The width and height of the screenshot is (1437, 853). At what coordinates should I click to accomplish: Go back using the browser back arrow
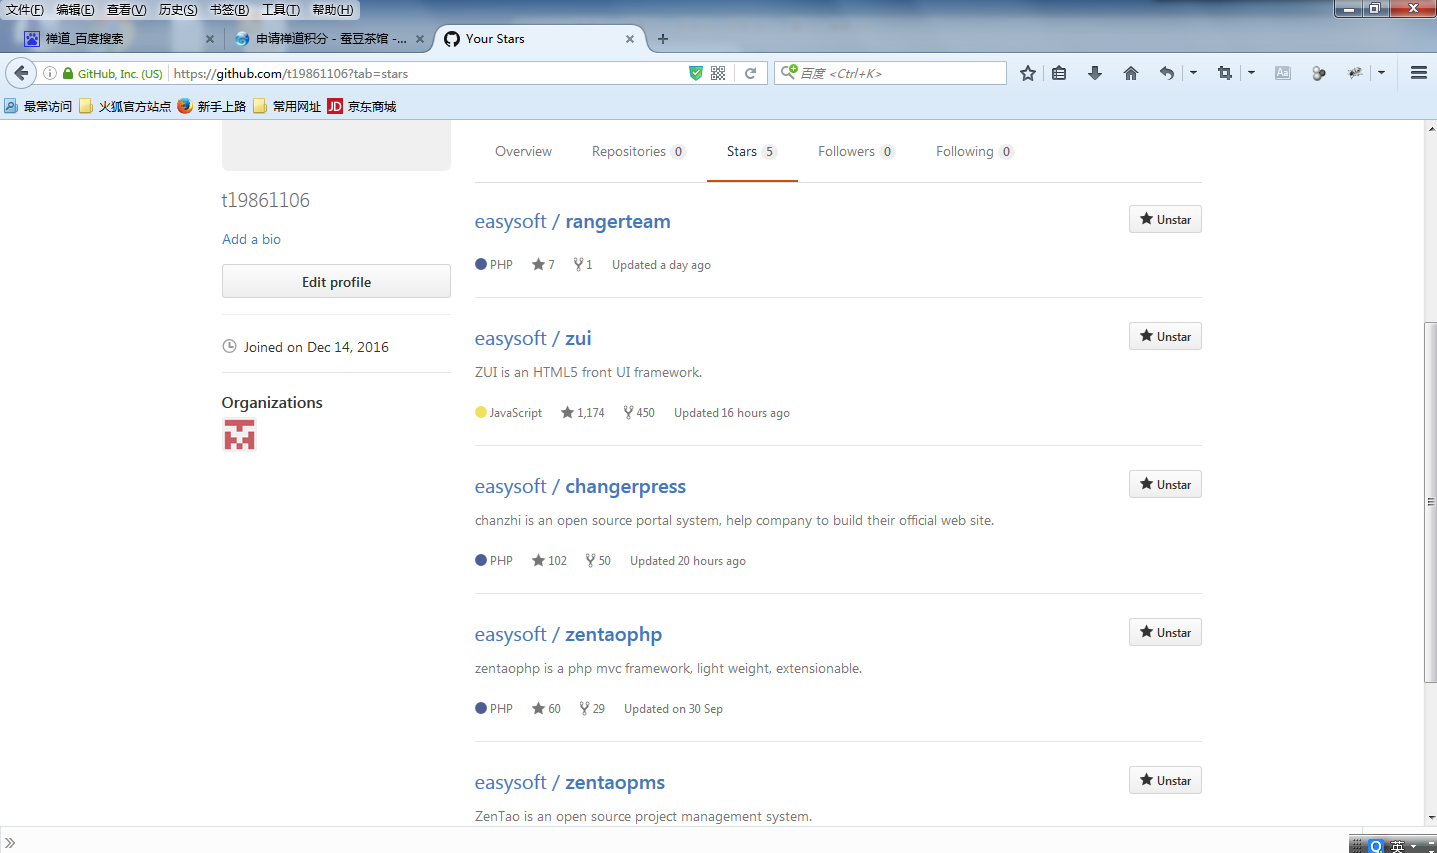(x=21, y=73)
